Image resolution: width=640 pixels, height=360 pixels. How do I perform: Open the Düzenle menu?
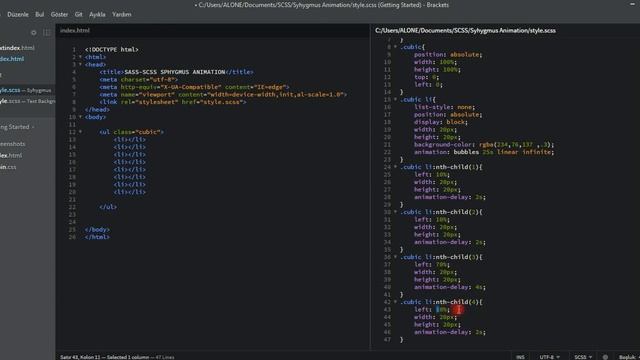tap(18, 14)
